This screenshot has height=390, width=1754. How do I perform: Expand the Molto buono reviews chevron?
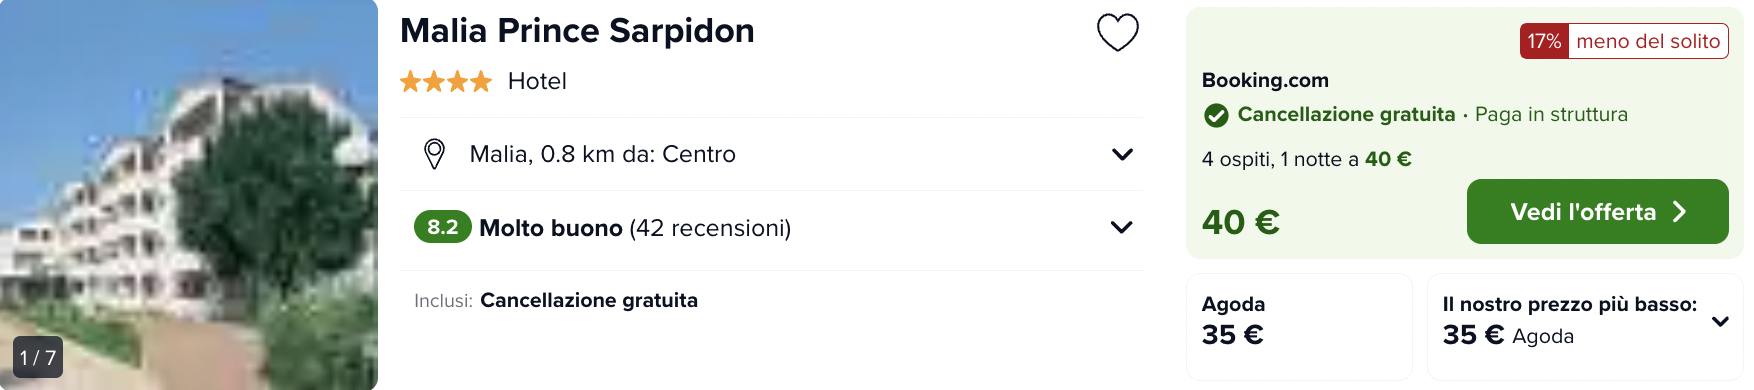[x=1122, y=227]
